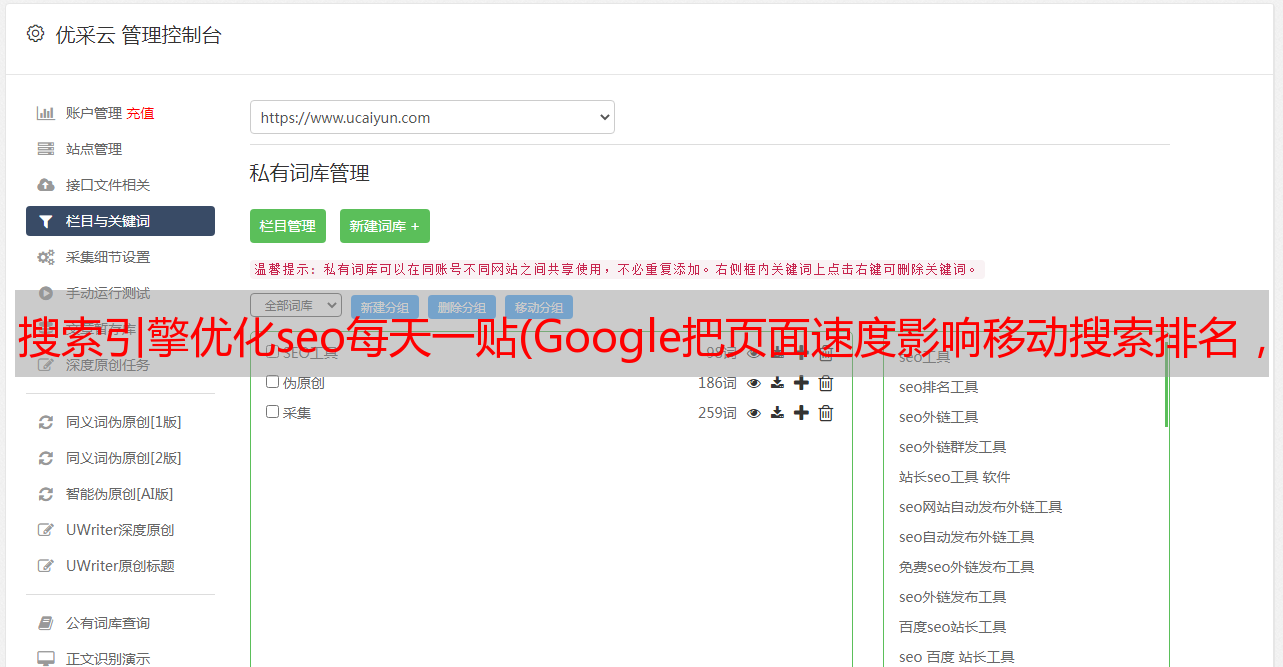This screenshot has height=667, width=1283.
Task: Click the cloud upload icon for 接口文件相关
Action: coord(46,185)
